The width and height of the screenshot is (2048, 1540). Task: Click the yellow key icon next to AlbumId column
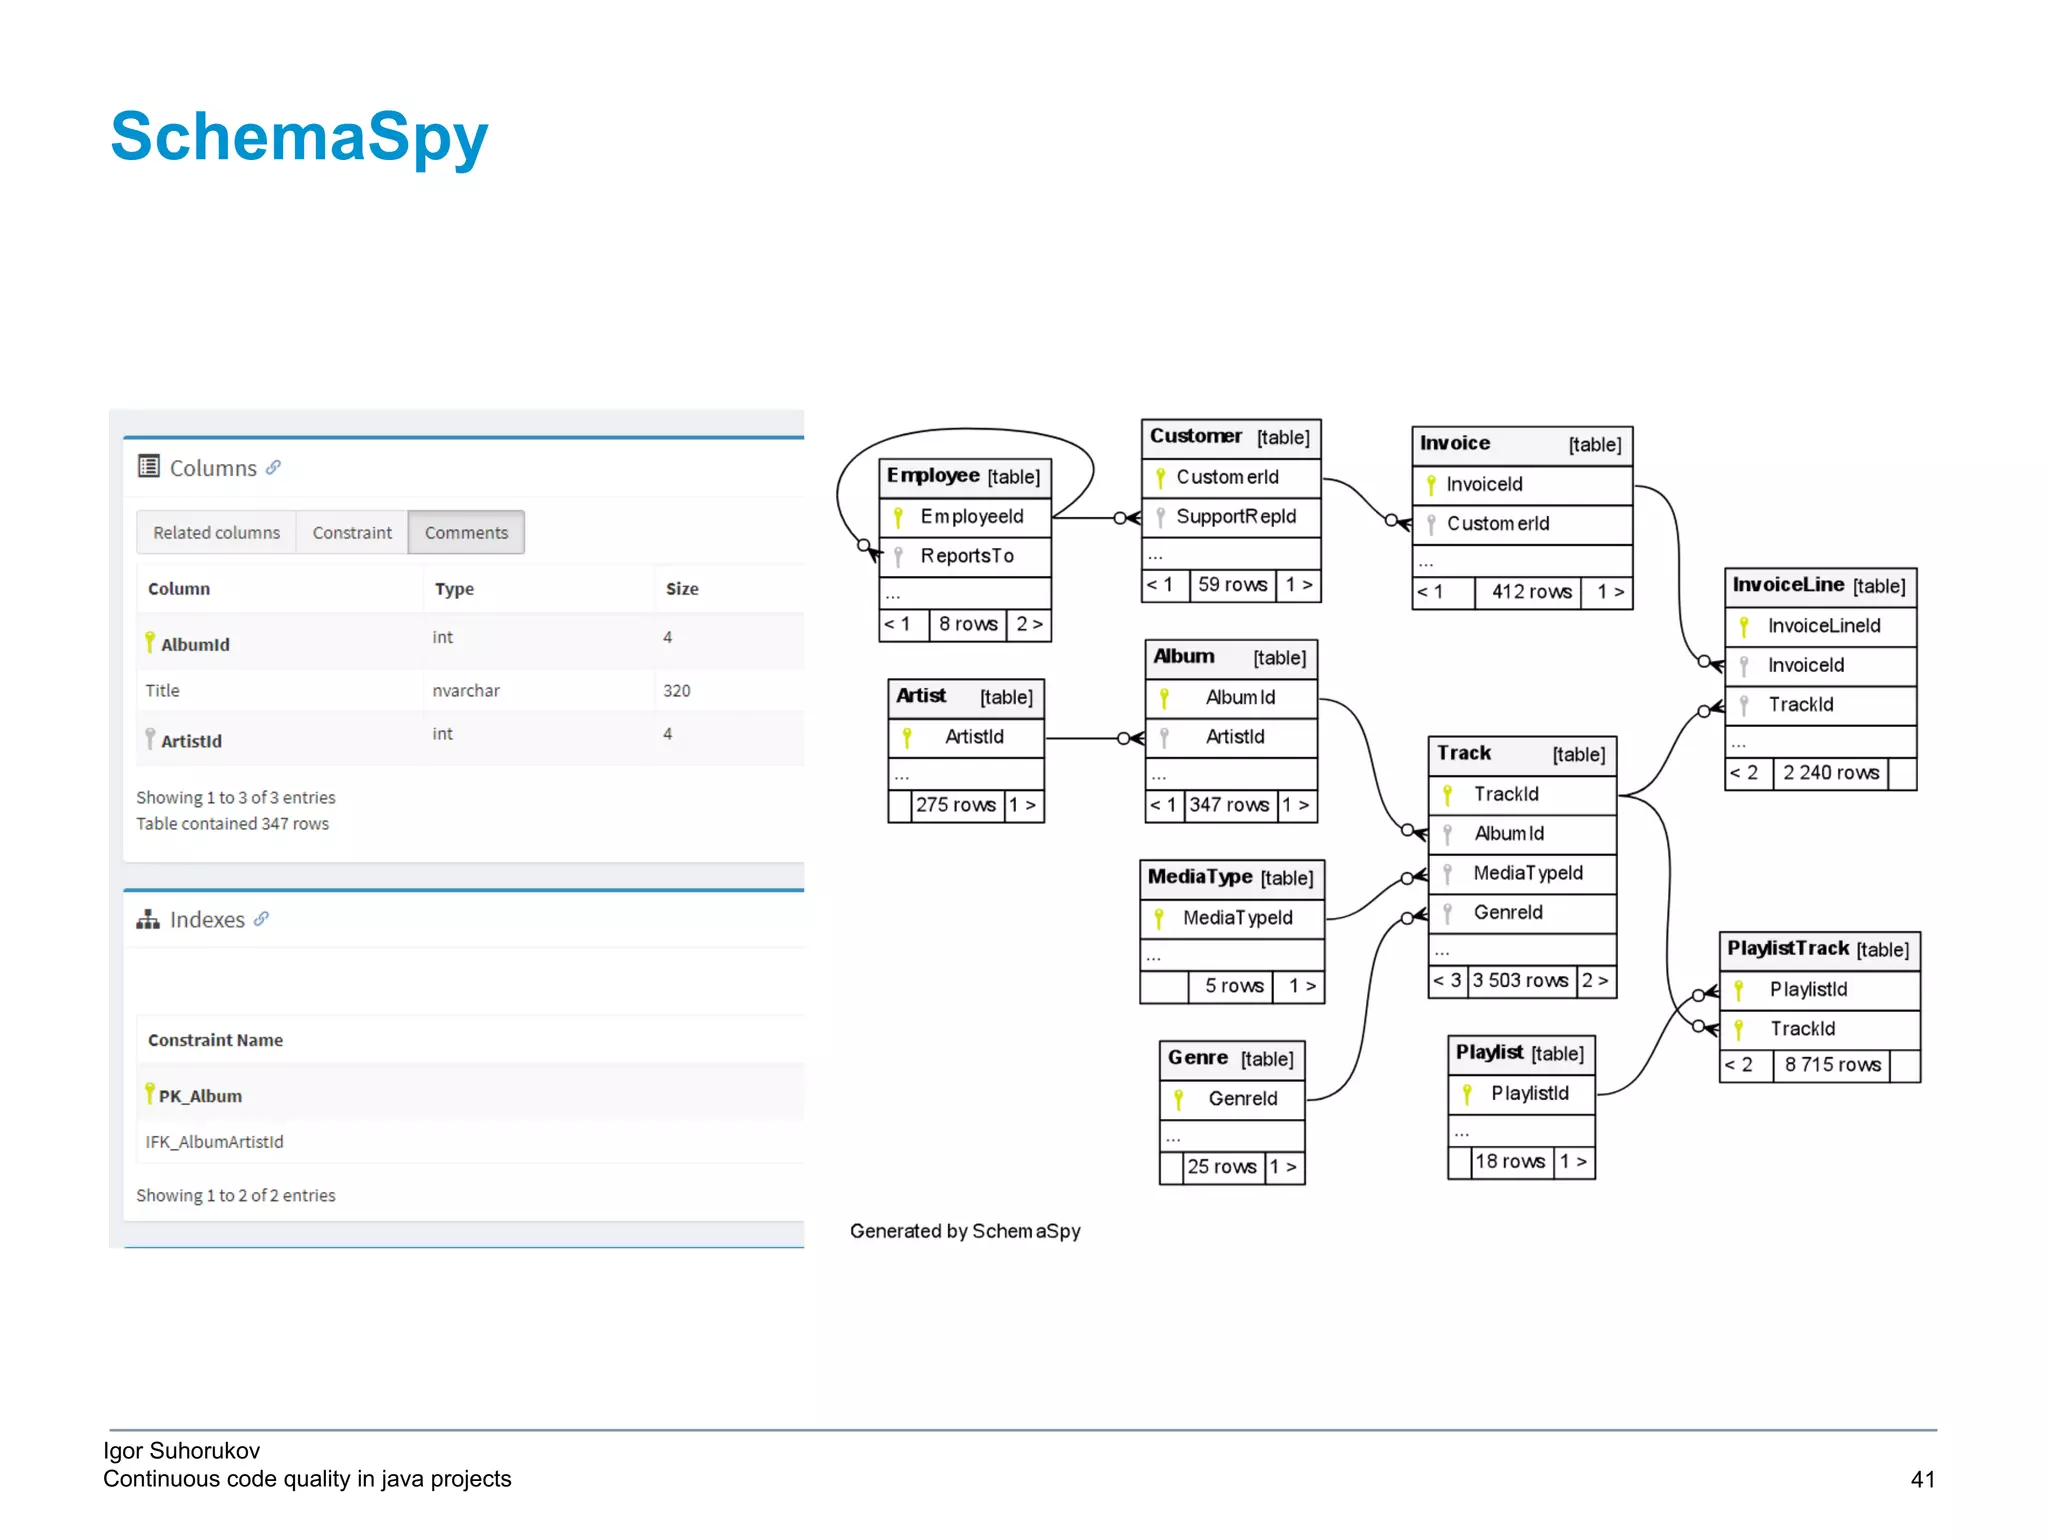[x=150, y=640]
